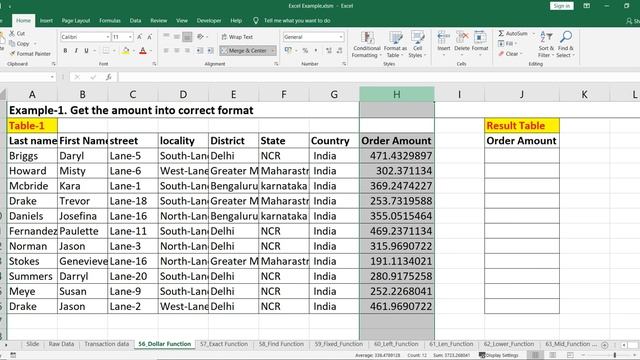Click Increase Indent icon
Image resolution: width=640 pixels, height=360 pixels.
click(210, 51)
